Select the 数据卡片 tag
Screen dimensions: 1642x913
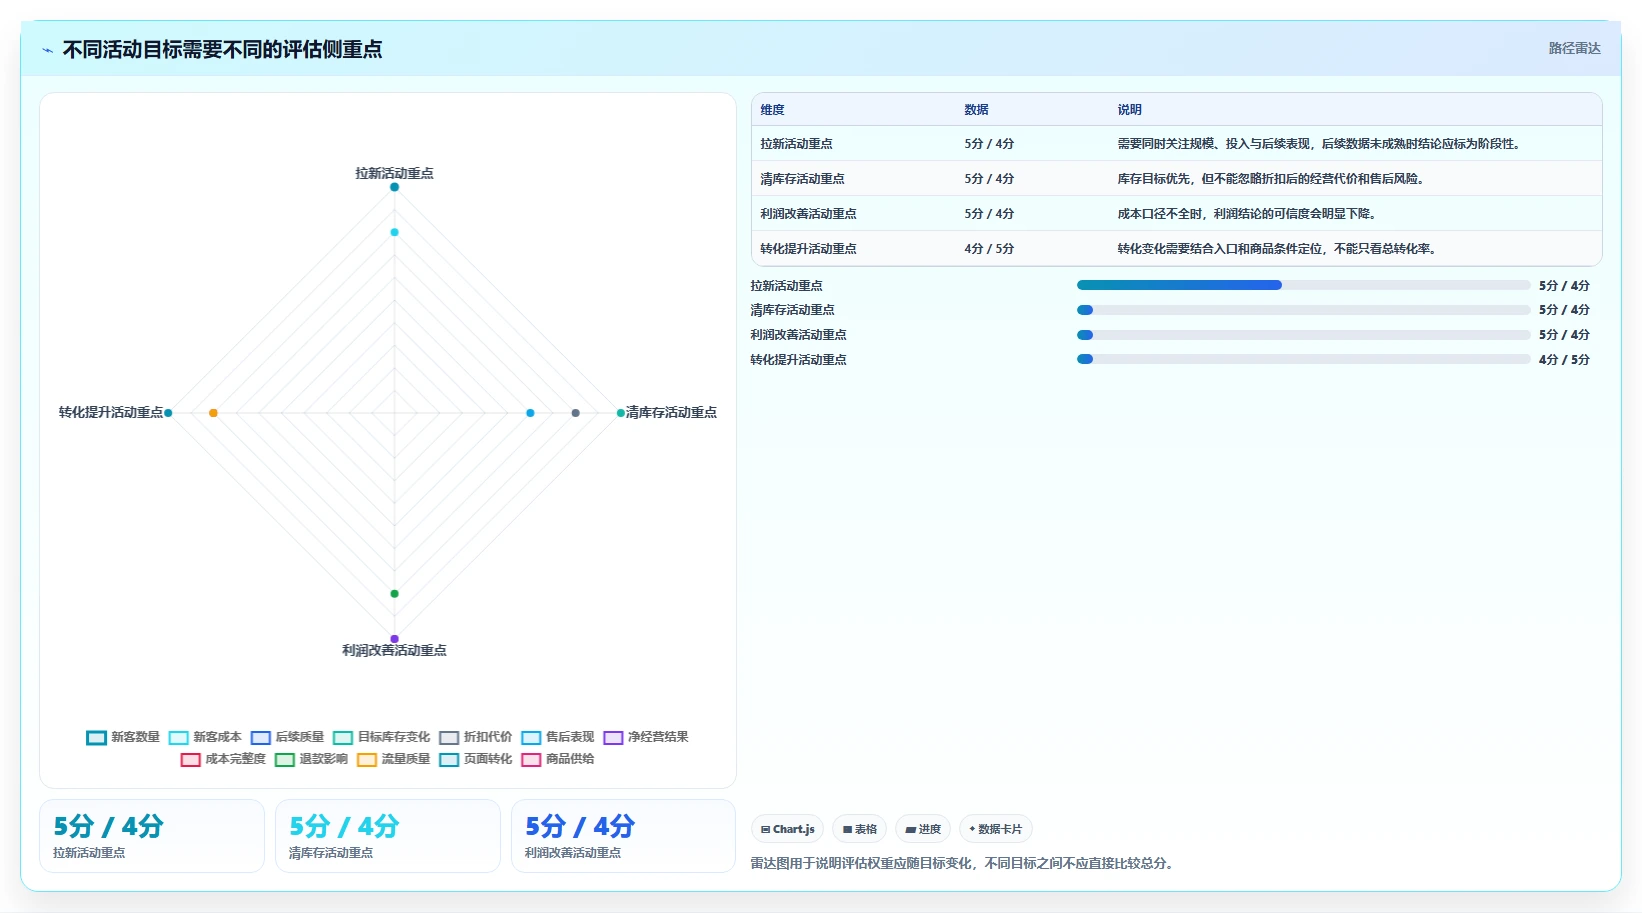(x=996, y=829)
